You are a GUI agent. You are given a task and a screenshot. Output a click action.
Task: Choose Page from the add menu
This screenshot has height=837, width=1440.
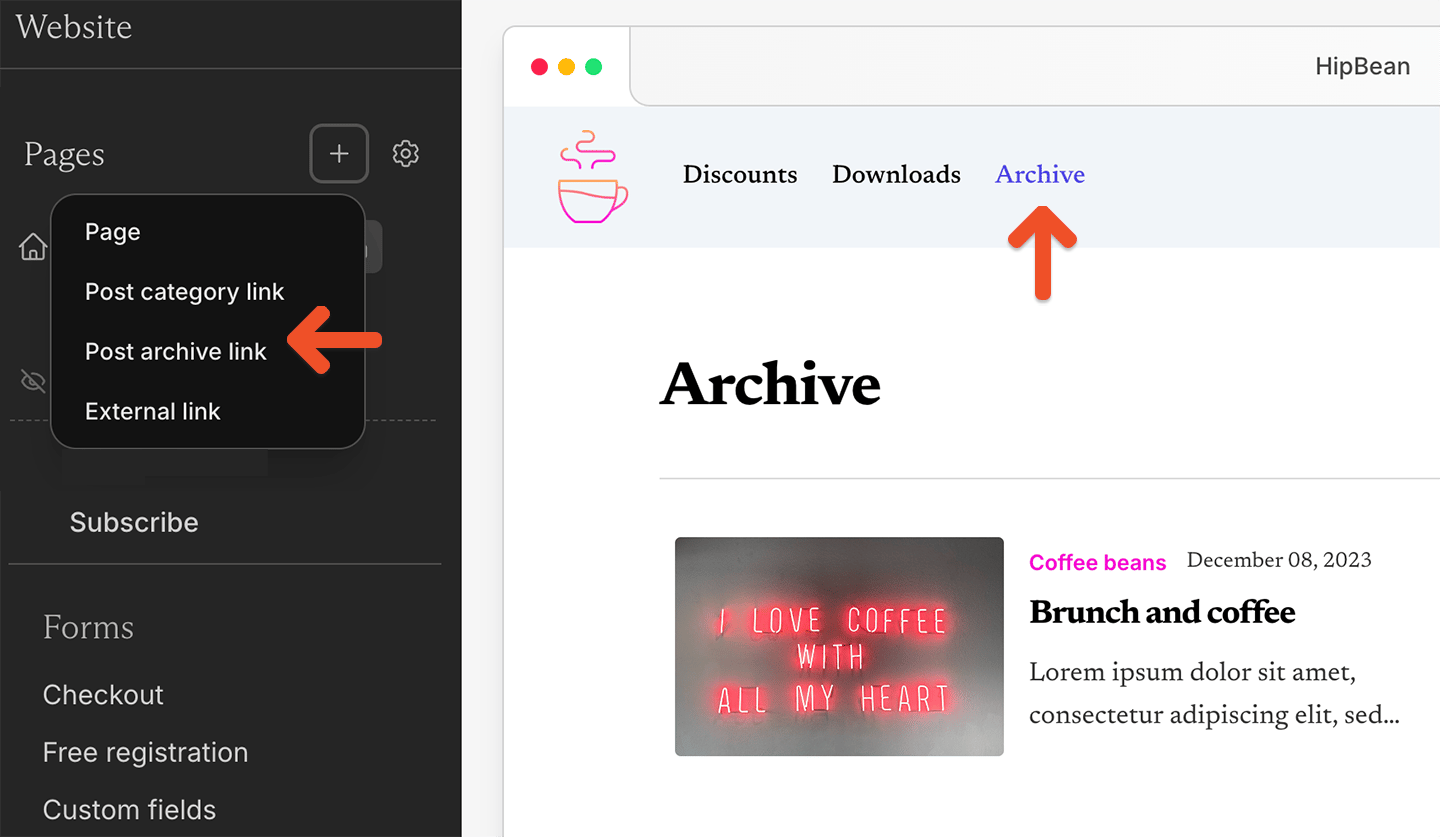pos(112,232)
